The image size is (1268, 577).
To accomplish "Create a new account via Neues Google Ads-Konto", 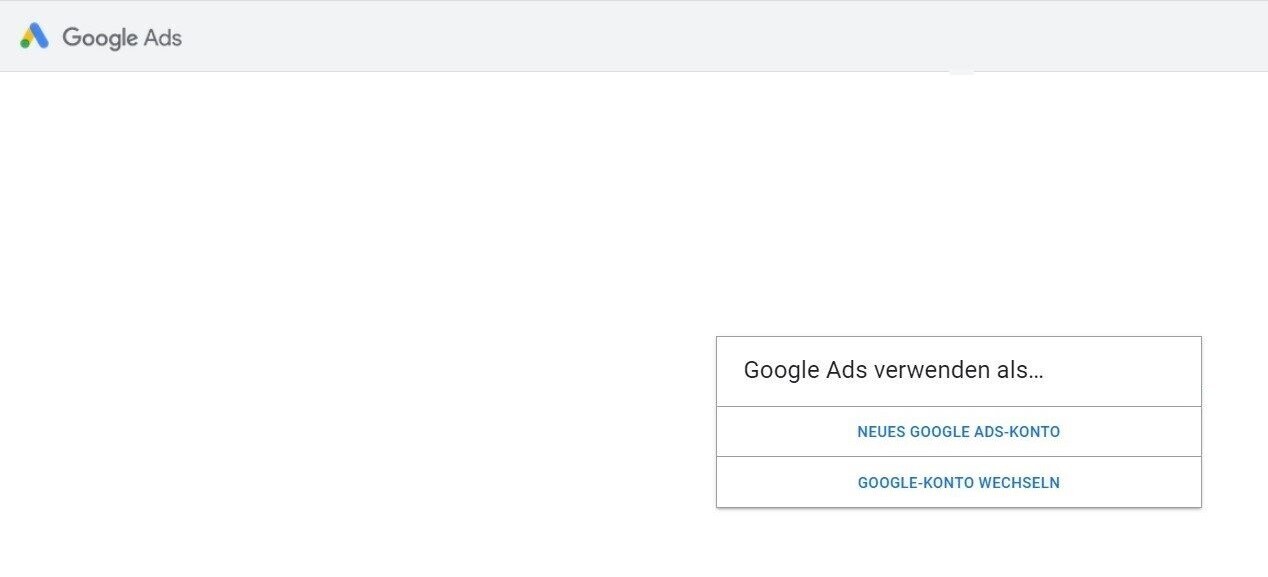I will (958, 432).
